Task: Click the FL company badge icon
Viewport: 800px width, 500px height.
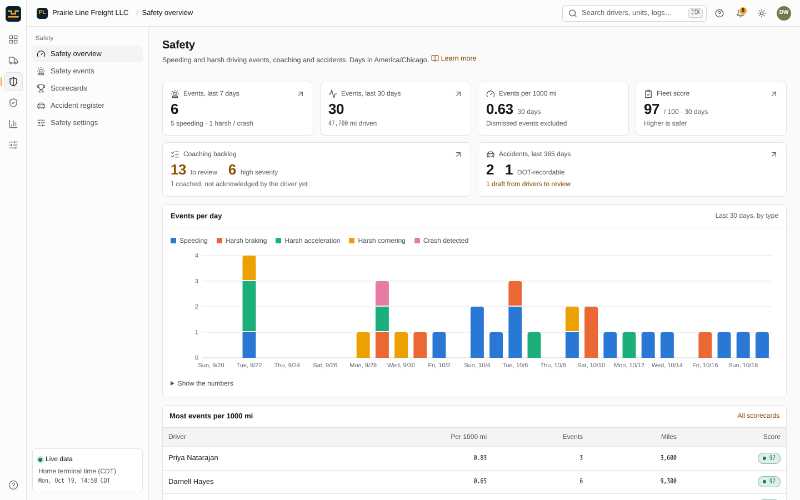Action: point(42,13)
